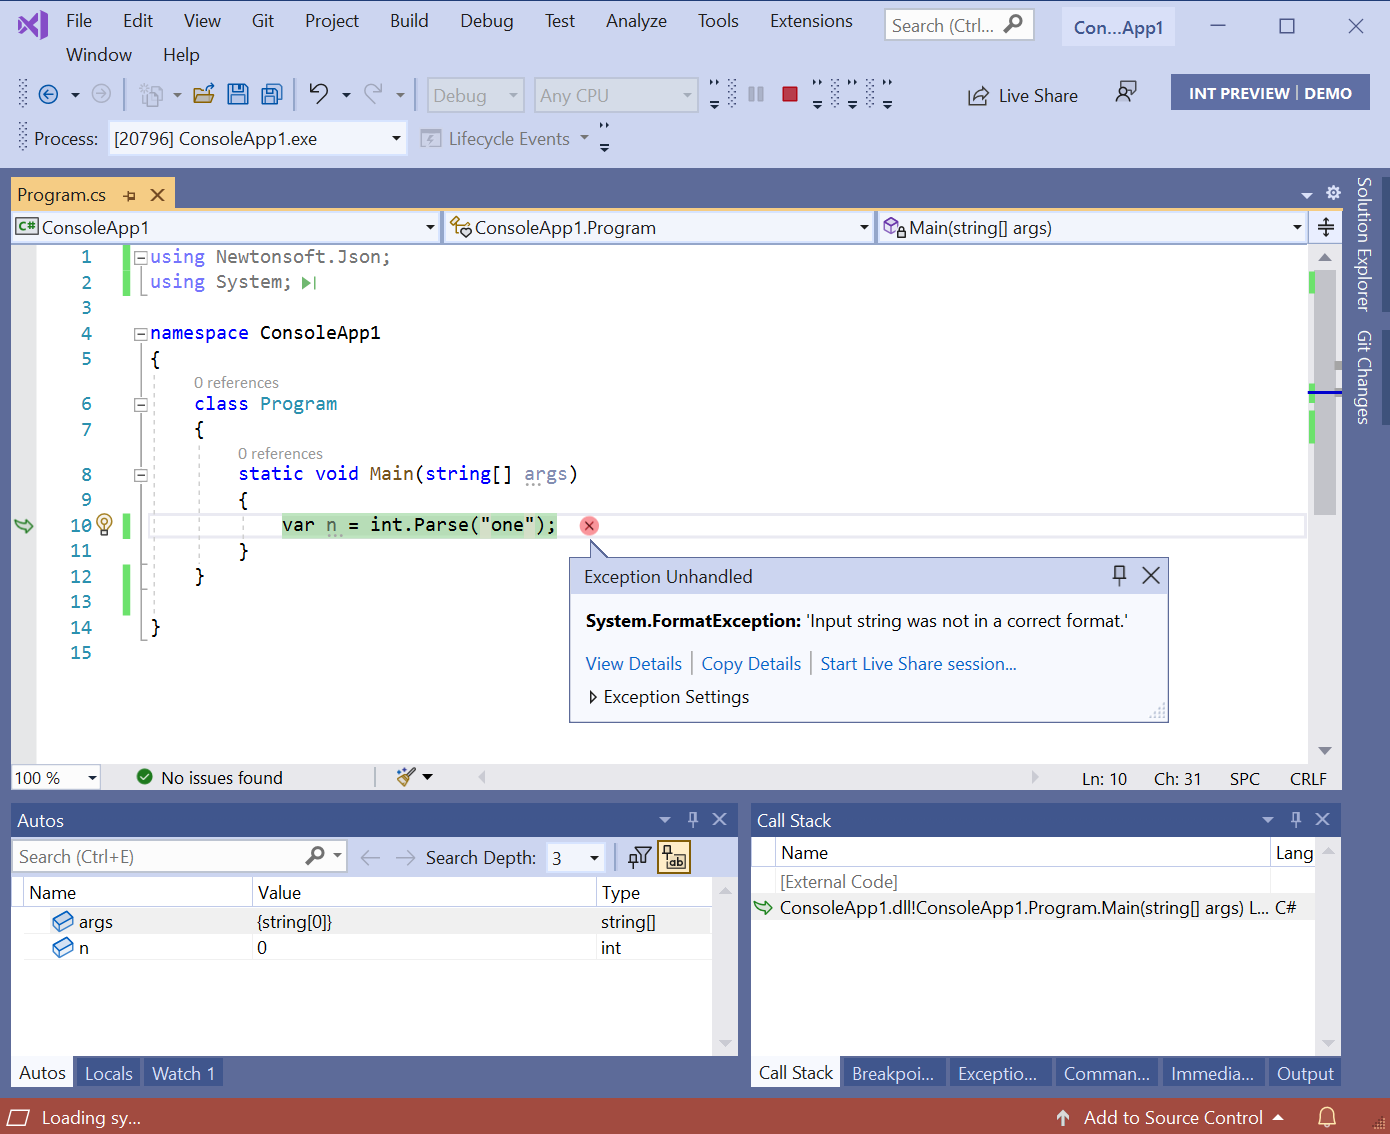This screenshot has width=1390, height=1134.
Task: Open the Solution Explorer side tab
Action: click(1363, 244)
